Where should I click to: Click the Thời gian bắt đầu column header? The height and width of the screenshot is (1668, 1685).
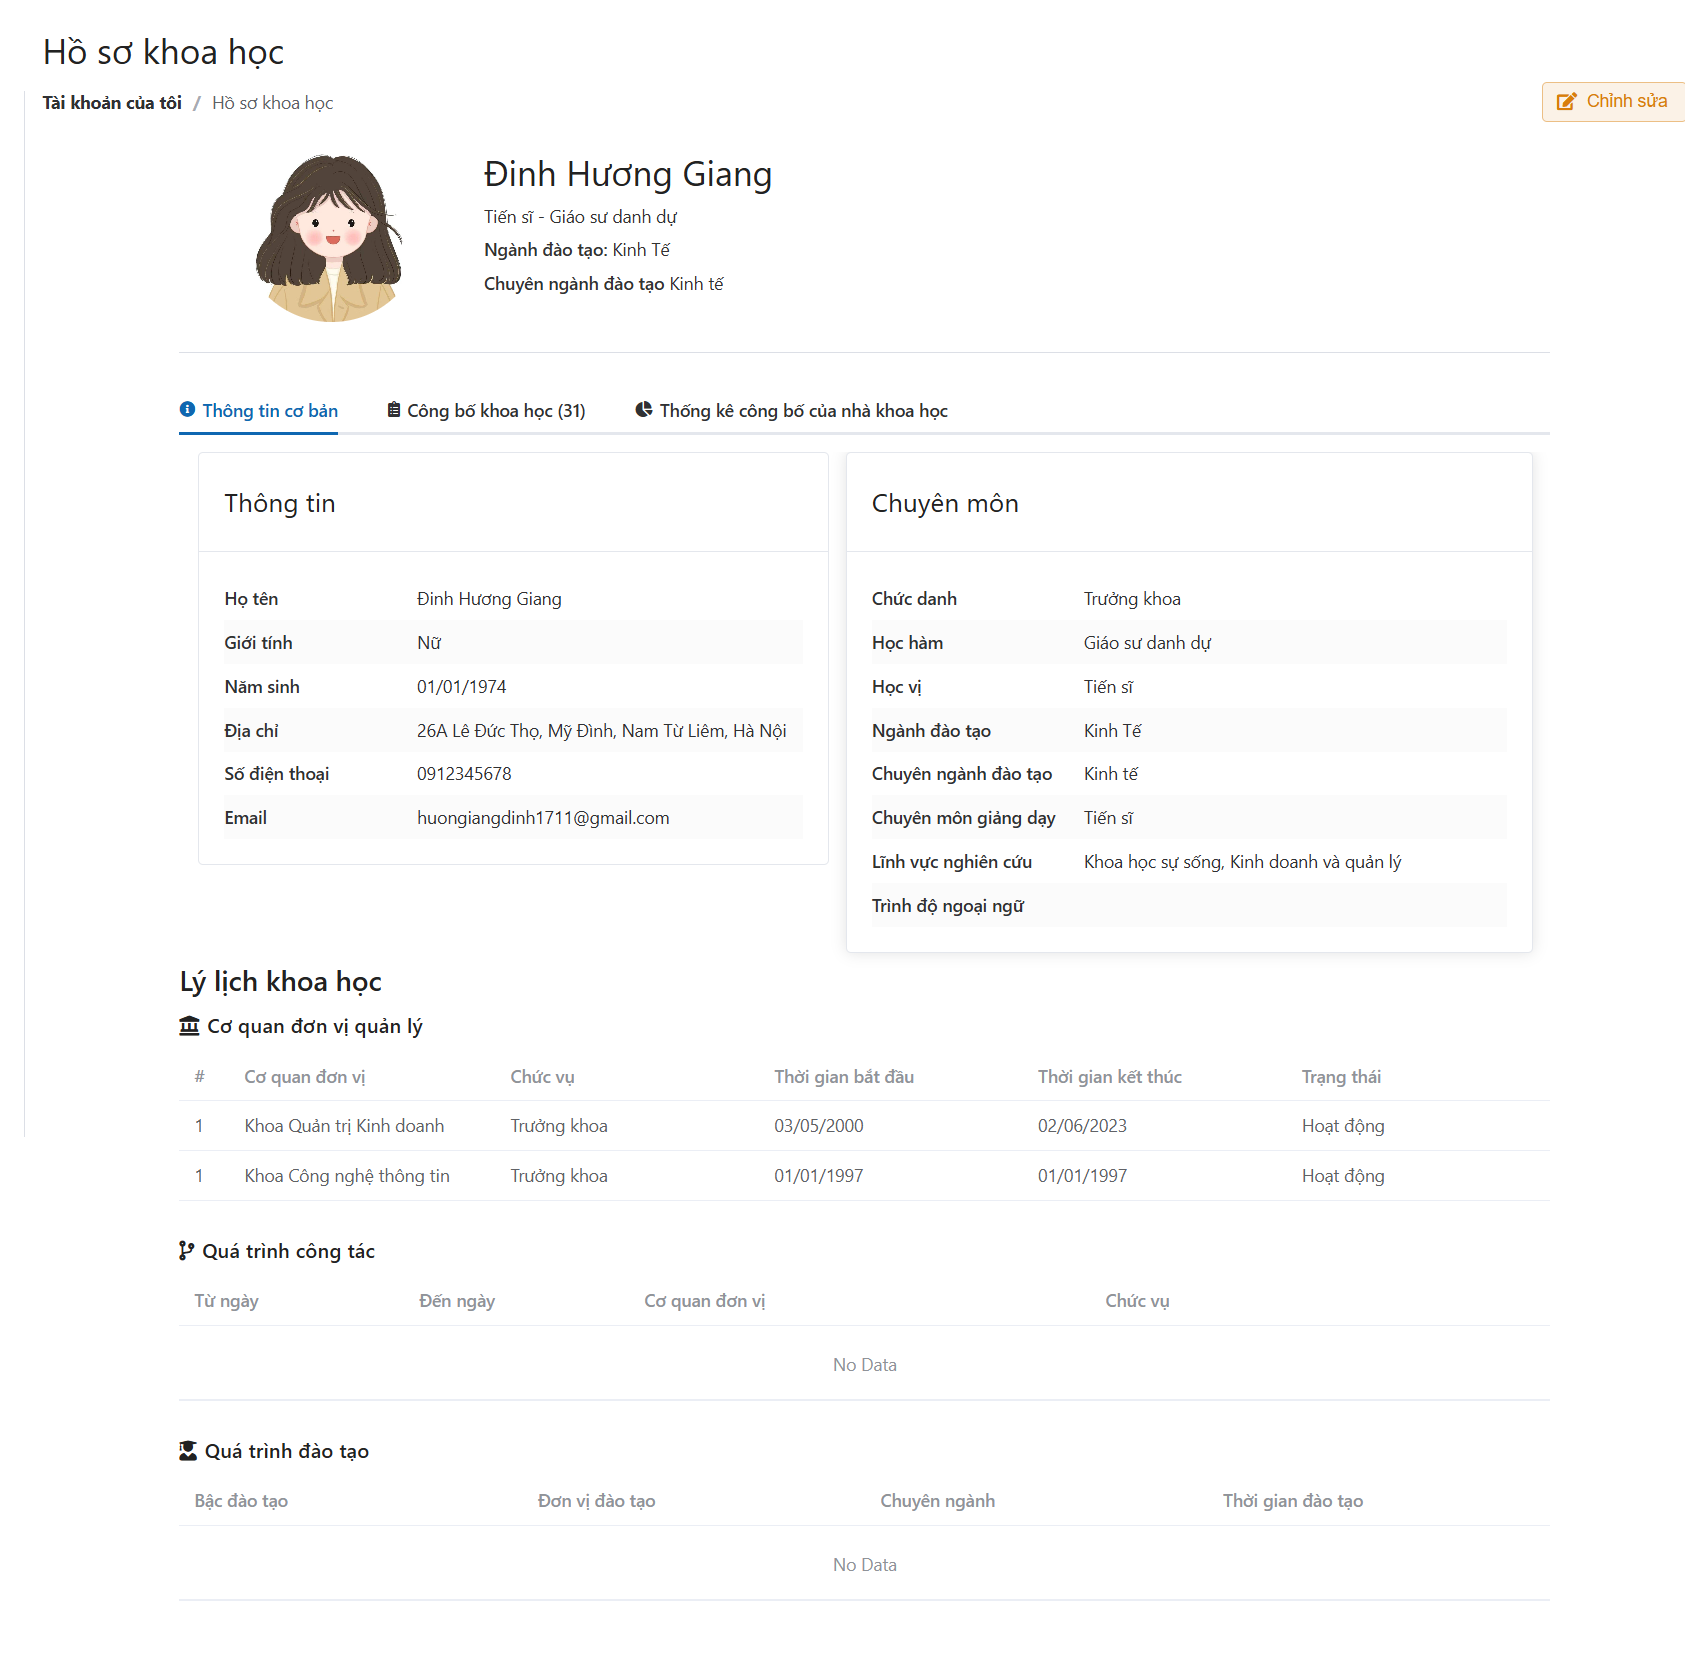pos(843,1077)
